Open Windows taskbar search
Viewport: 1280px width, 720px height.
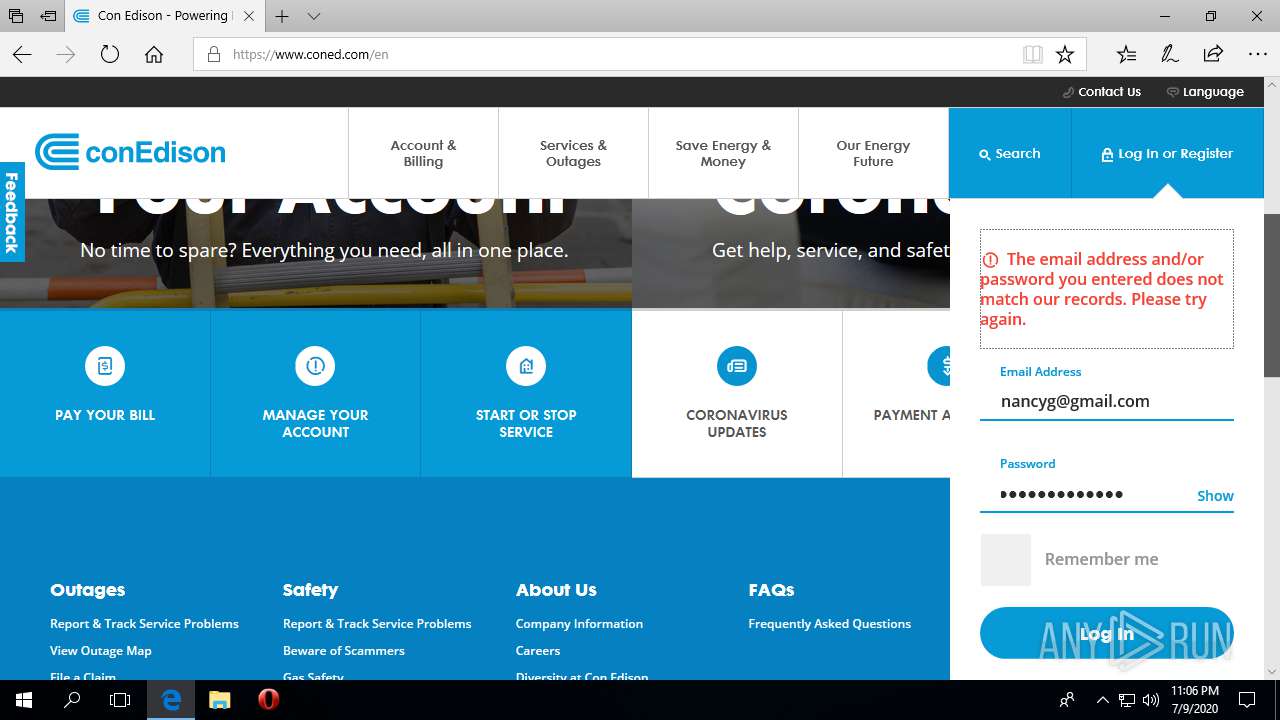pyautogui.click(x=72, y=700)
